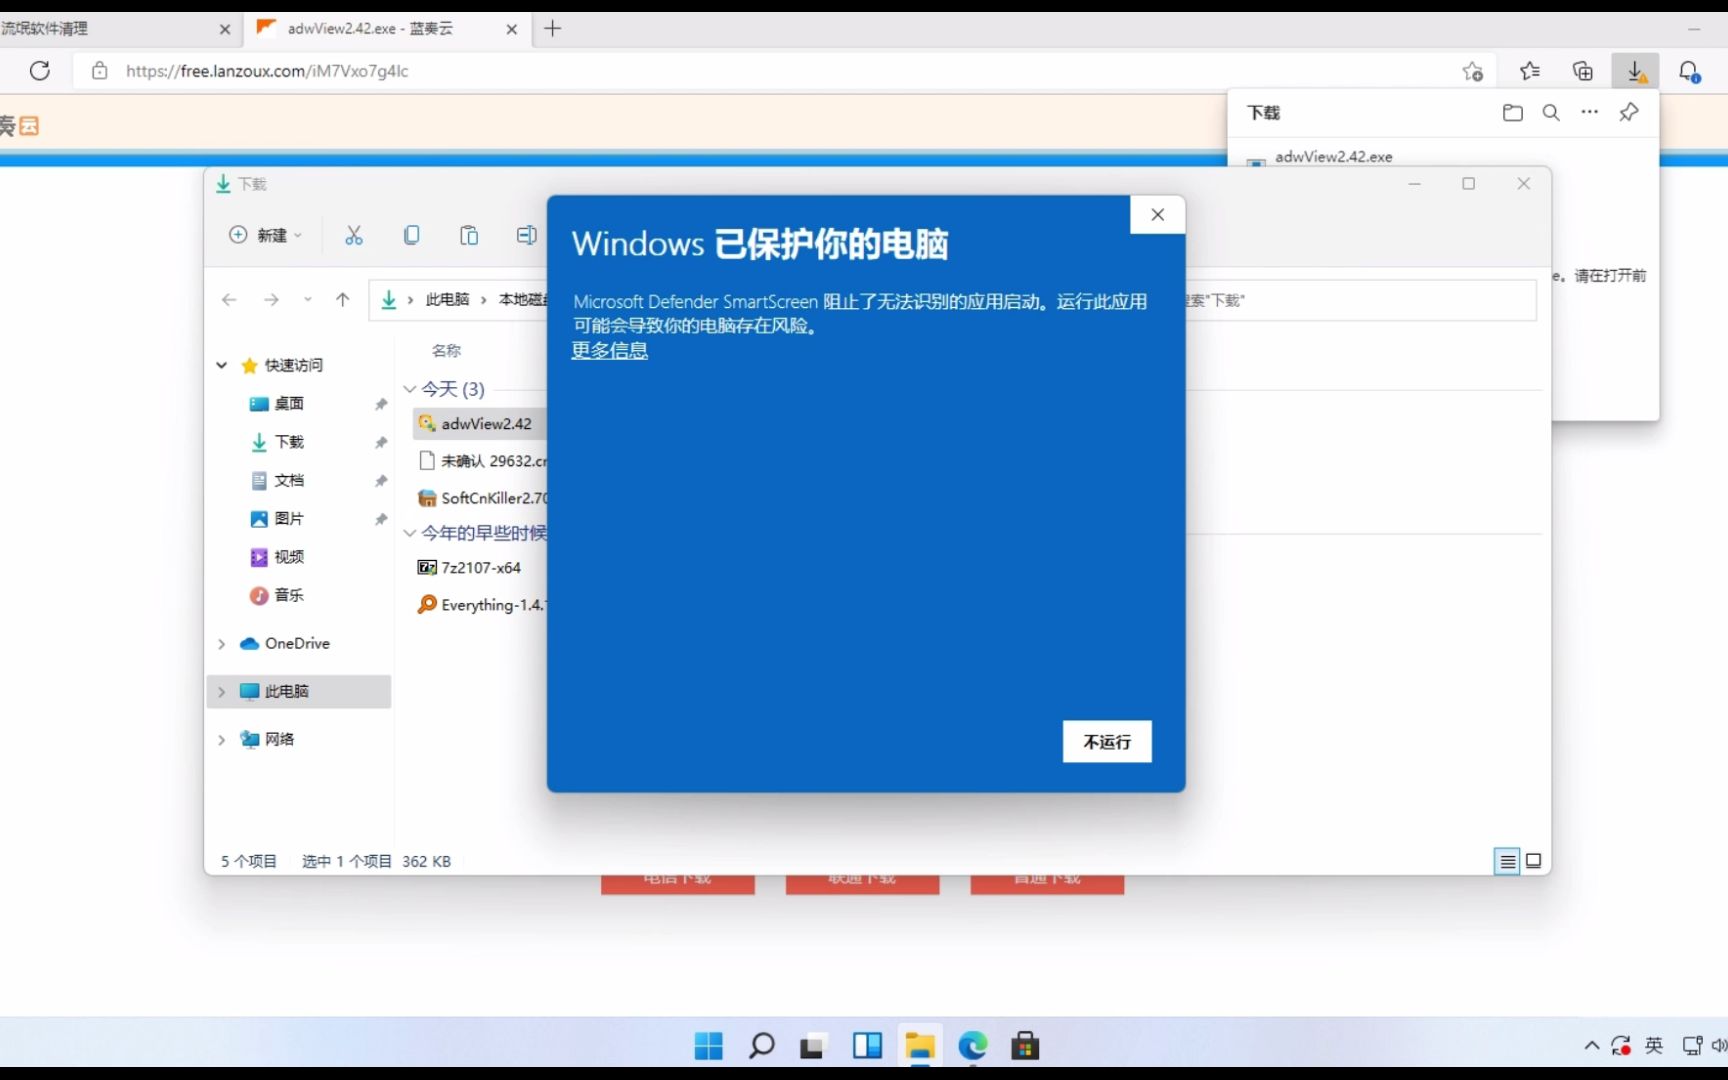Collapse the 今天 (3) file group
Viewport: 1728px width, 1080px height.
pos(409,389)
